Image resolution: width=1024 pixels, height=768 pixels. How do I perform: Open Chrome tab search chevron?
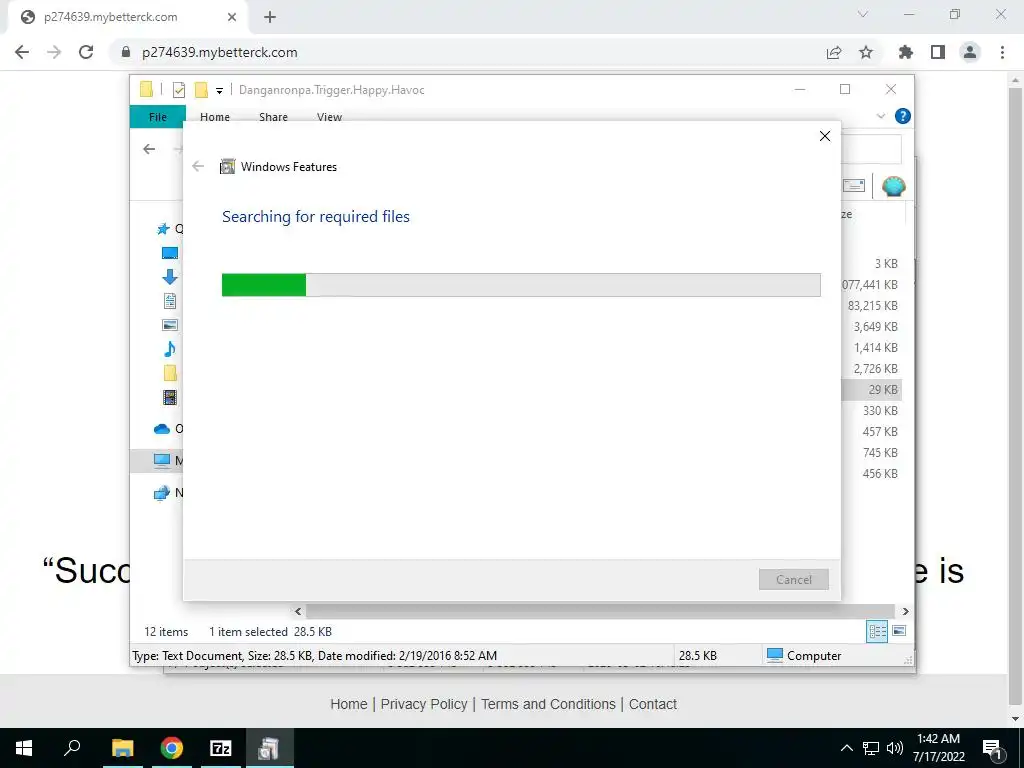pos(863,14)
